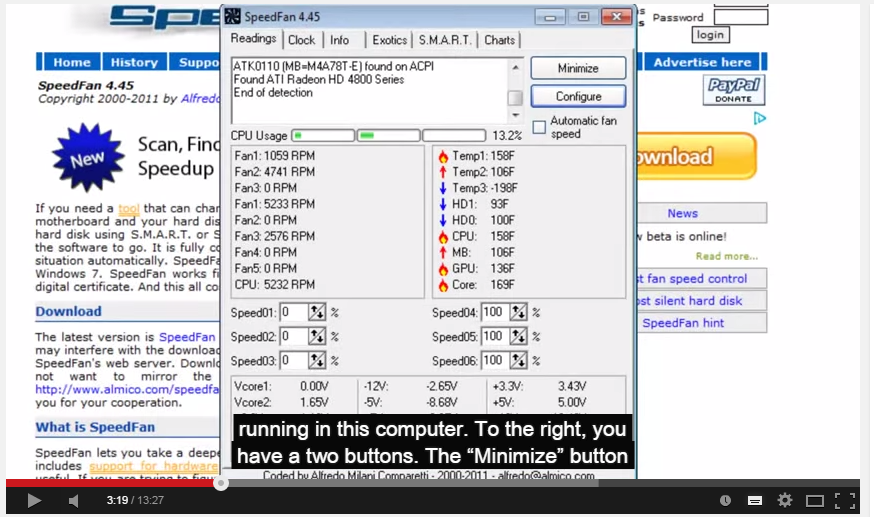Adjust the Speed06 spinner arrows
874x517 pixels.
518,360
